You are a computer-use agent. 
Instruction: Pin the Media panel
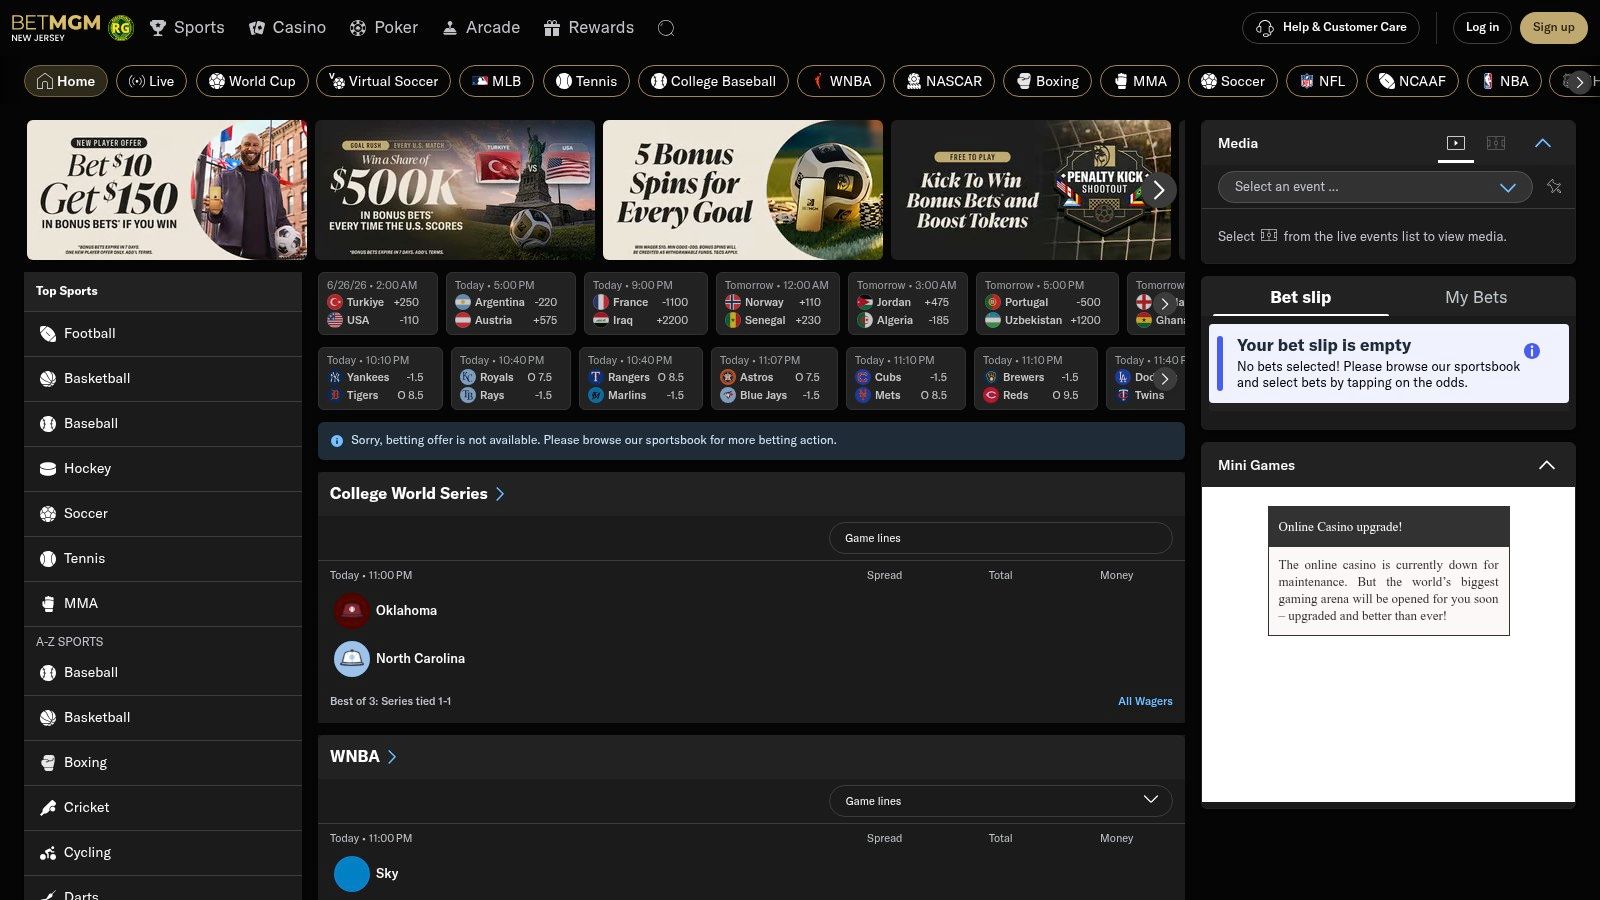coord(1554,186)
